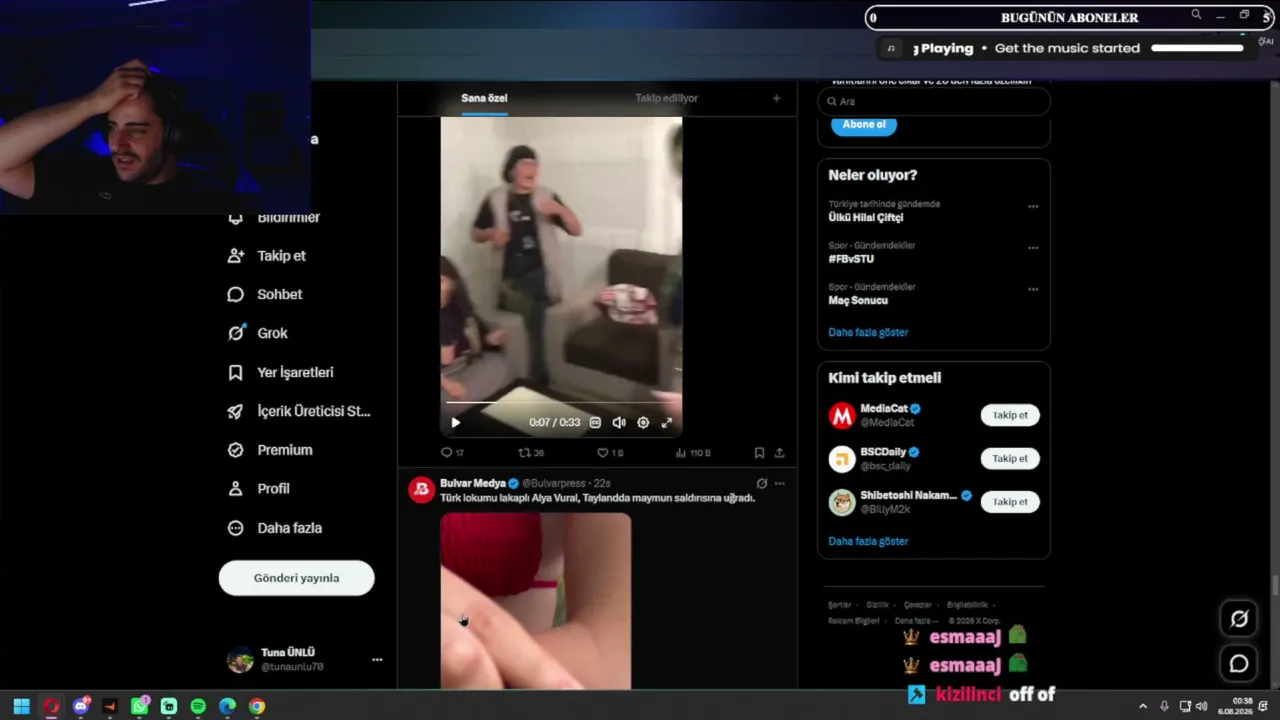Switch to the Takip ediliyor tab

tap(667, 98)
